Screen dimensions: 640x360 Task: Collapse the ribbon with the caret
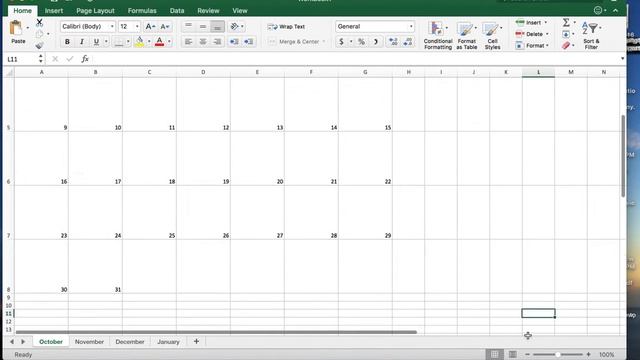click(x=615, y=11)
